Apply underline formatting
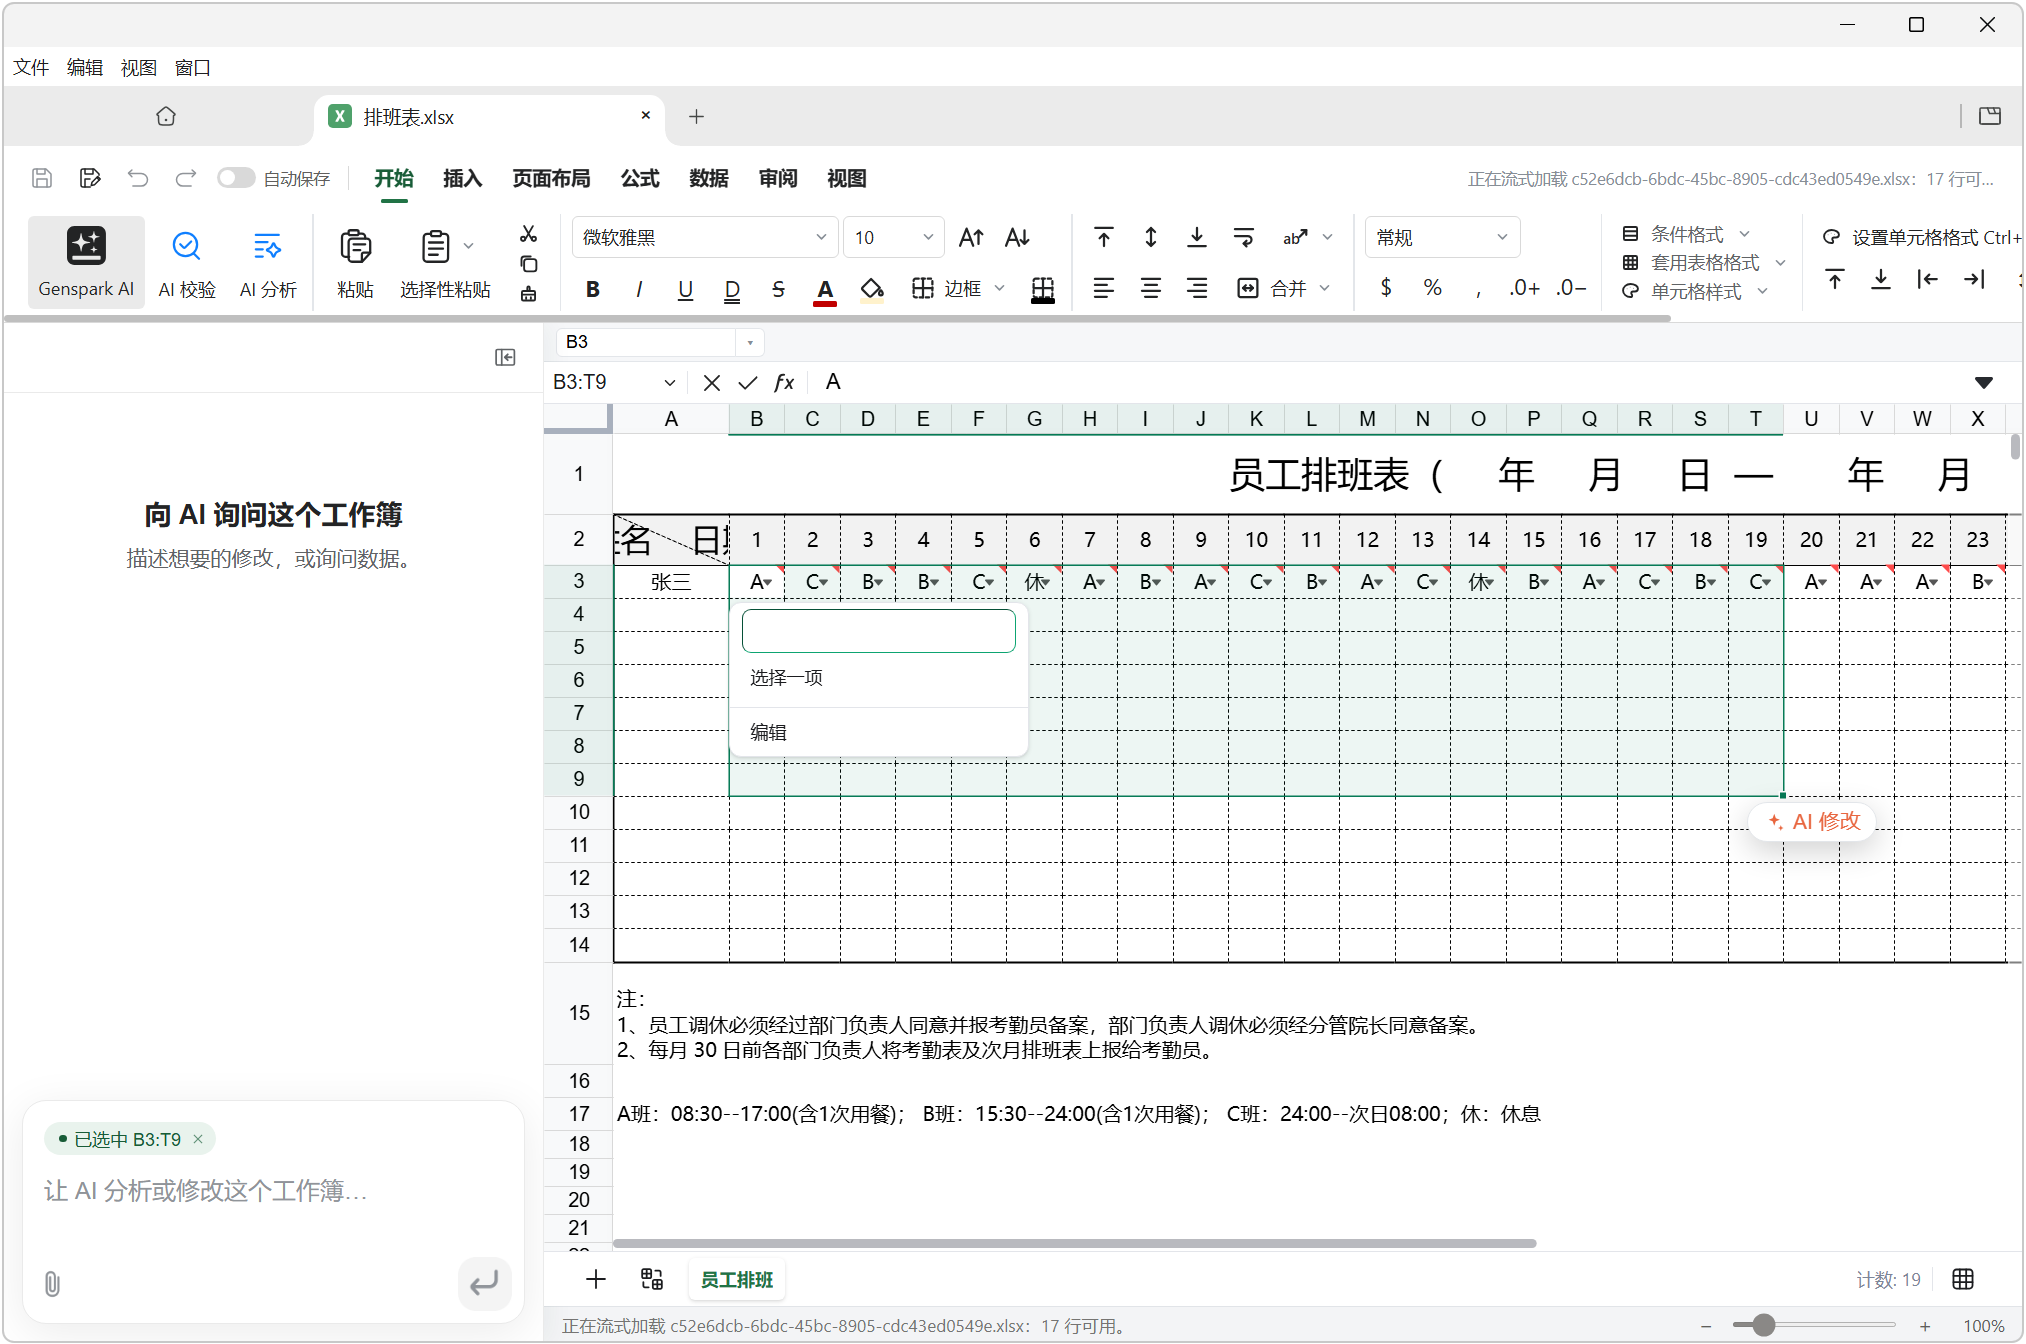Image resolution: width=2026 pixels, height=1344 pixels. click(x=685, y=289)
